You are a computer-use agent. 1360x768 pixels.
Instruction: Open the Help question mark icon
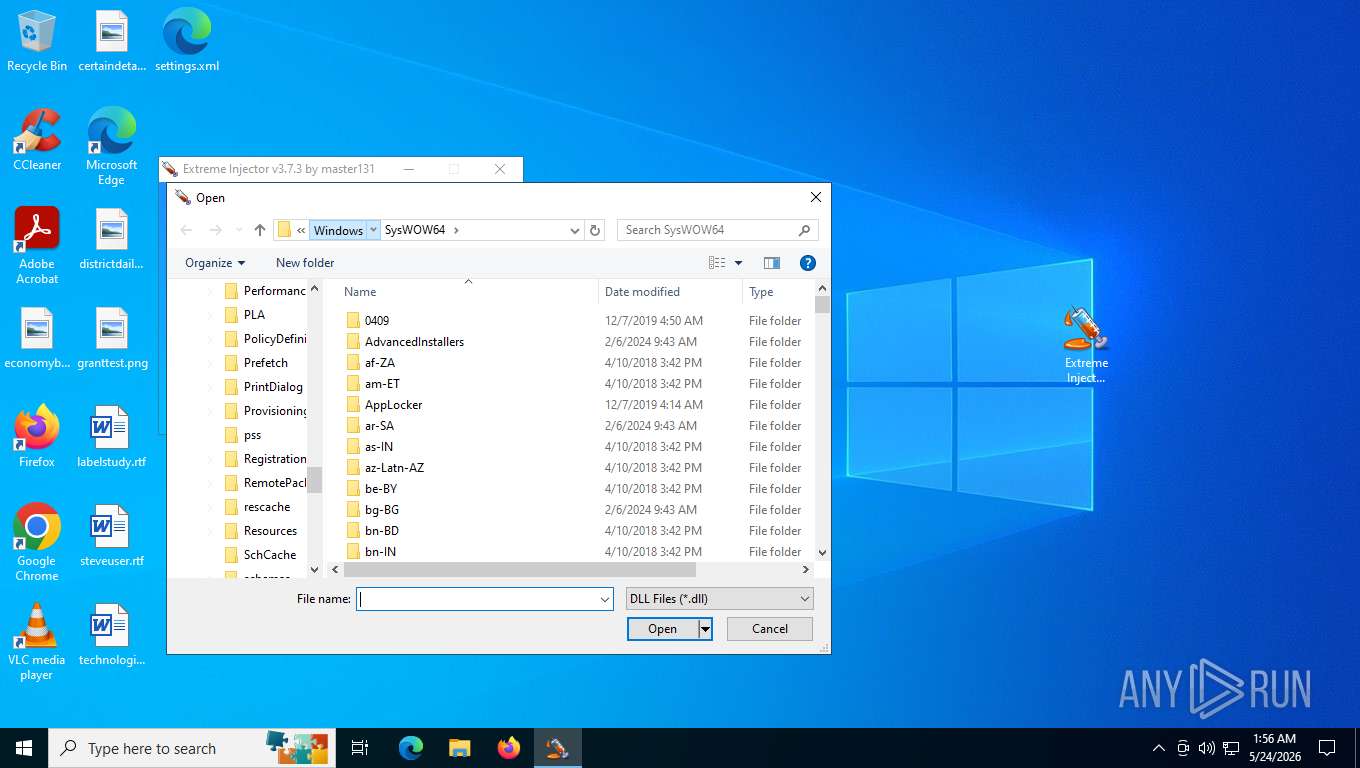[808, 263]
